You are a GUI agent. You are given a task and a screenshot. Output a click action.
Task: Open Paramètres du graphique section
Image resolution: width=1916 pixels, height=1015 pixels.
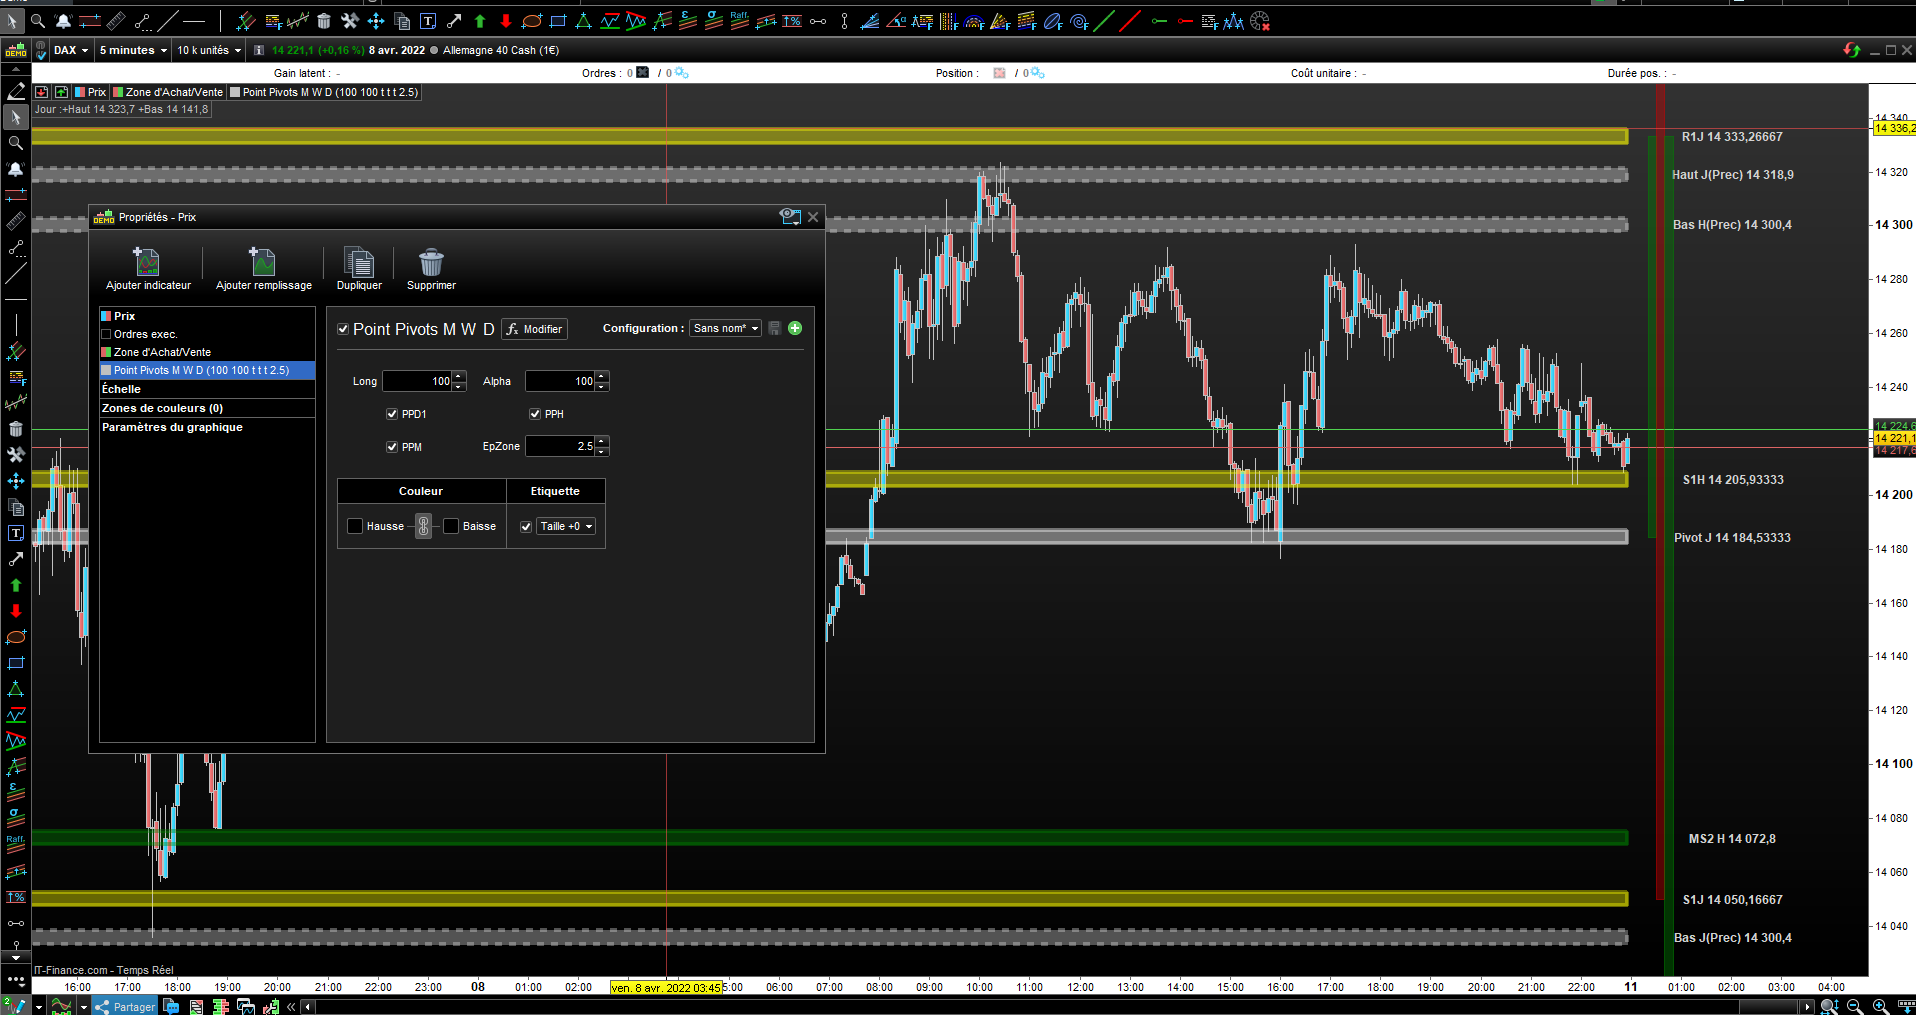tap(207, 427)
